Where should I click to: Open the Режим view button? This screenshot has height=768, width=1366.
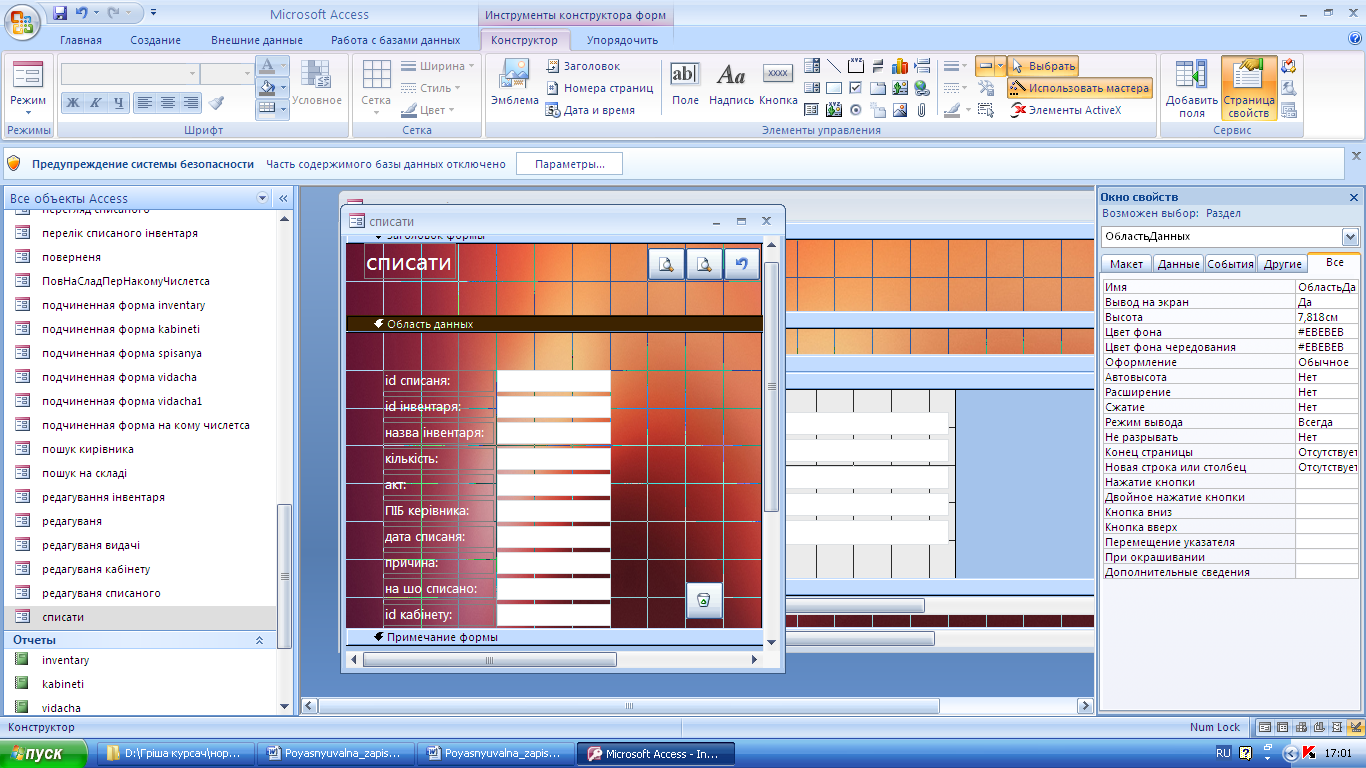pyautogui.click(x=28, y=86)
